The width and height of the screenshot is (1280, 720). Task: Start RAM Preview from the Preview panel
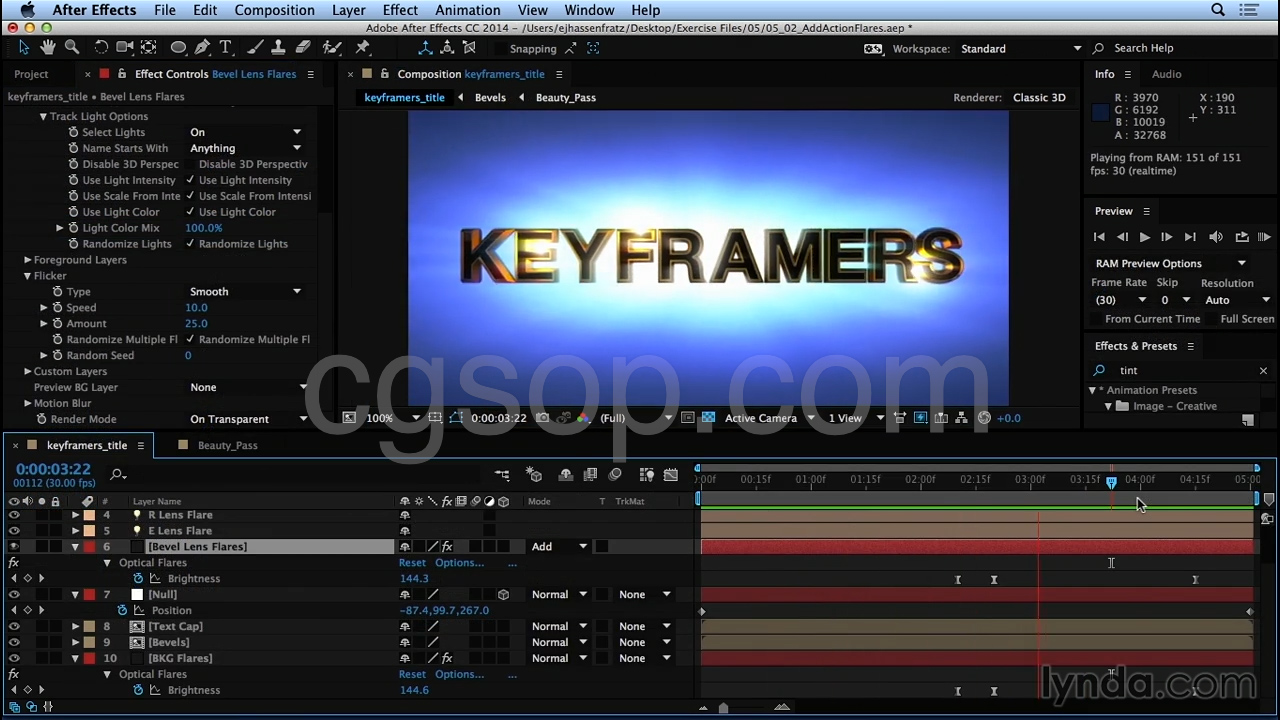click(x=1264, y=237)
